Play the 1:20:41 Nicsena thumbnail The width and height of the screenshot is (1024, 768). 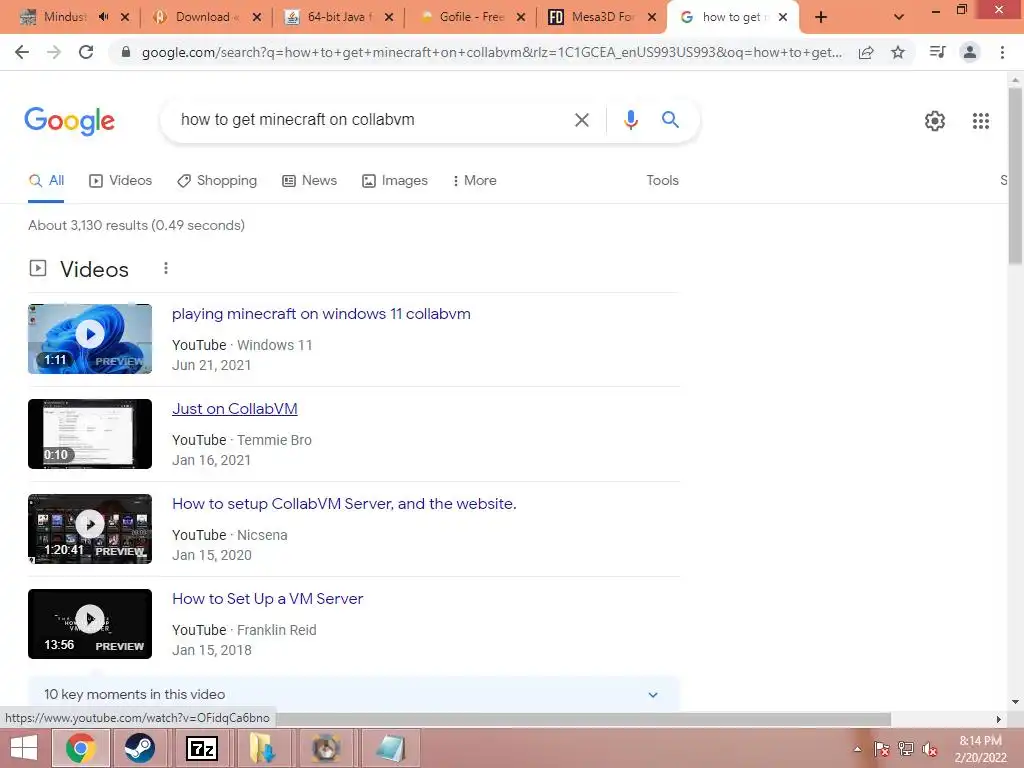[90, 529]
